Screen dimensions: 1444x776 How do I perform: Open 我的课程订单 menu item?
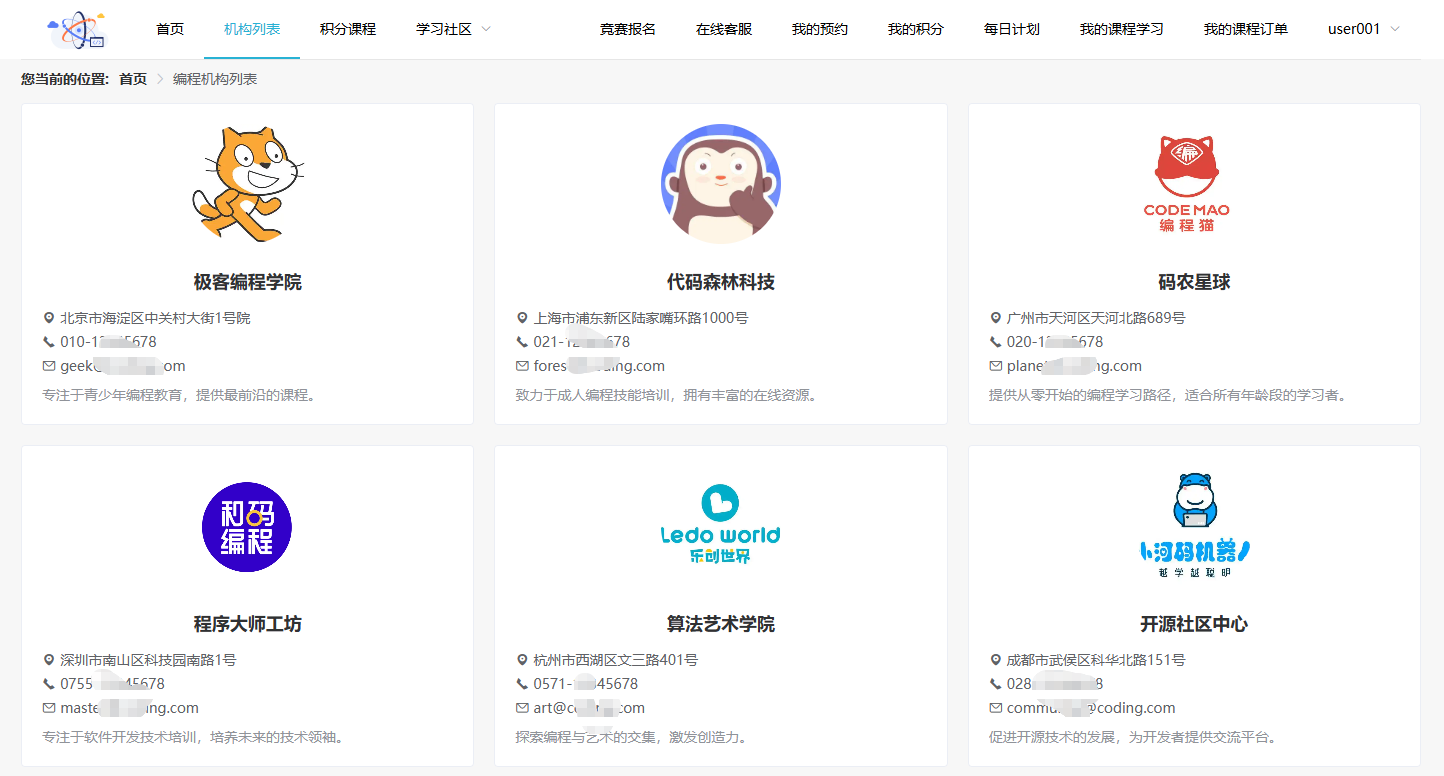[x=1246, y=29]
